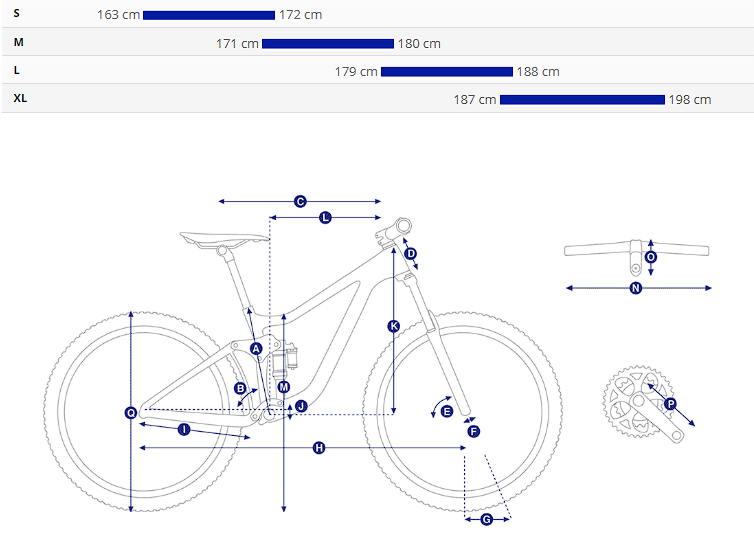Select the B seat tube angle marker
The width and height of the screenshot is (754, 560).
[240, 388]
